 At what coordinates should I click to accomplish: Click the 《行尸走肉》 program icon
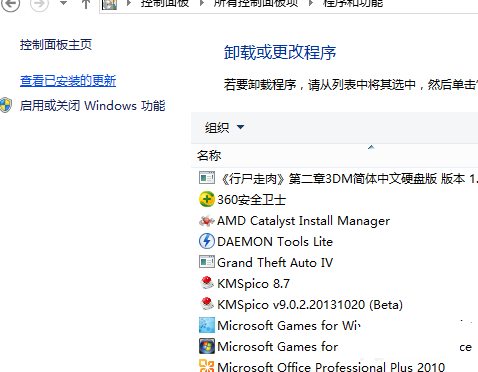[x=207, y=178]
